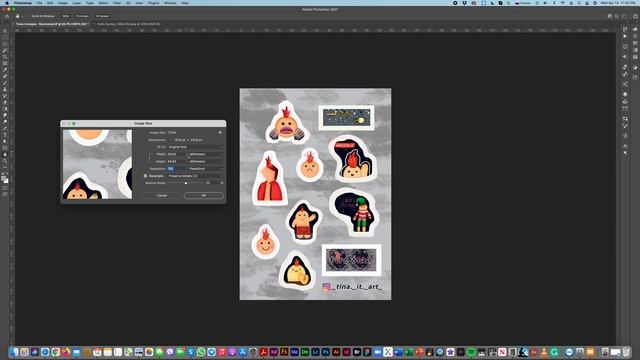The height and width of the screenshot is (360, 640).
Task: Select the Crop tool
Action: [x=5, y=57]
